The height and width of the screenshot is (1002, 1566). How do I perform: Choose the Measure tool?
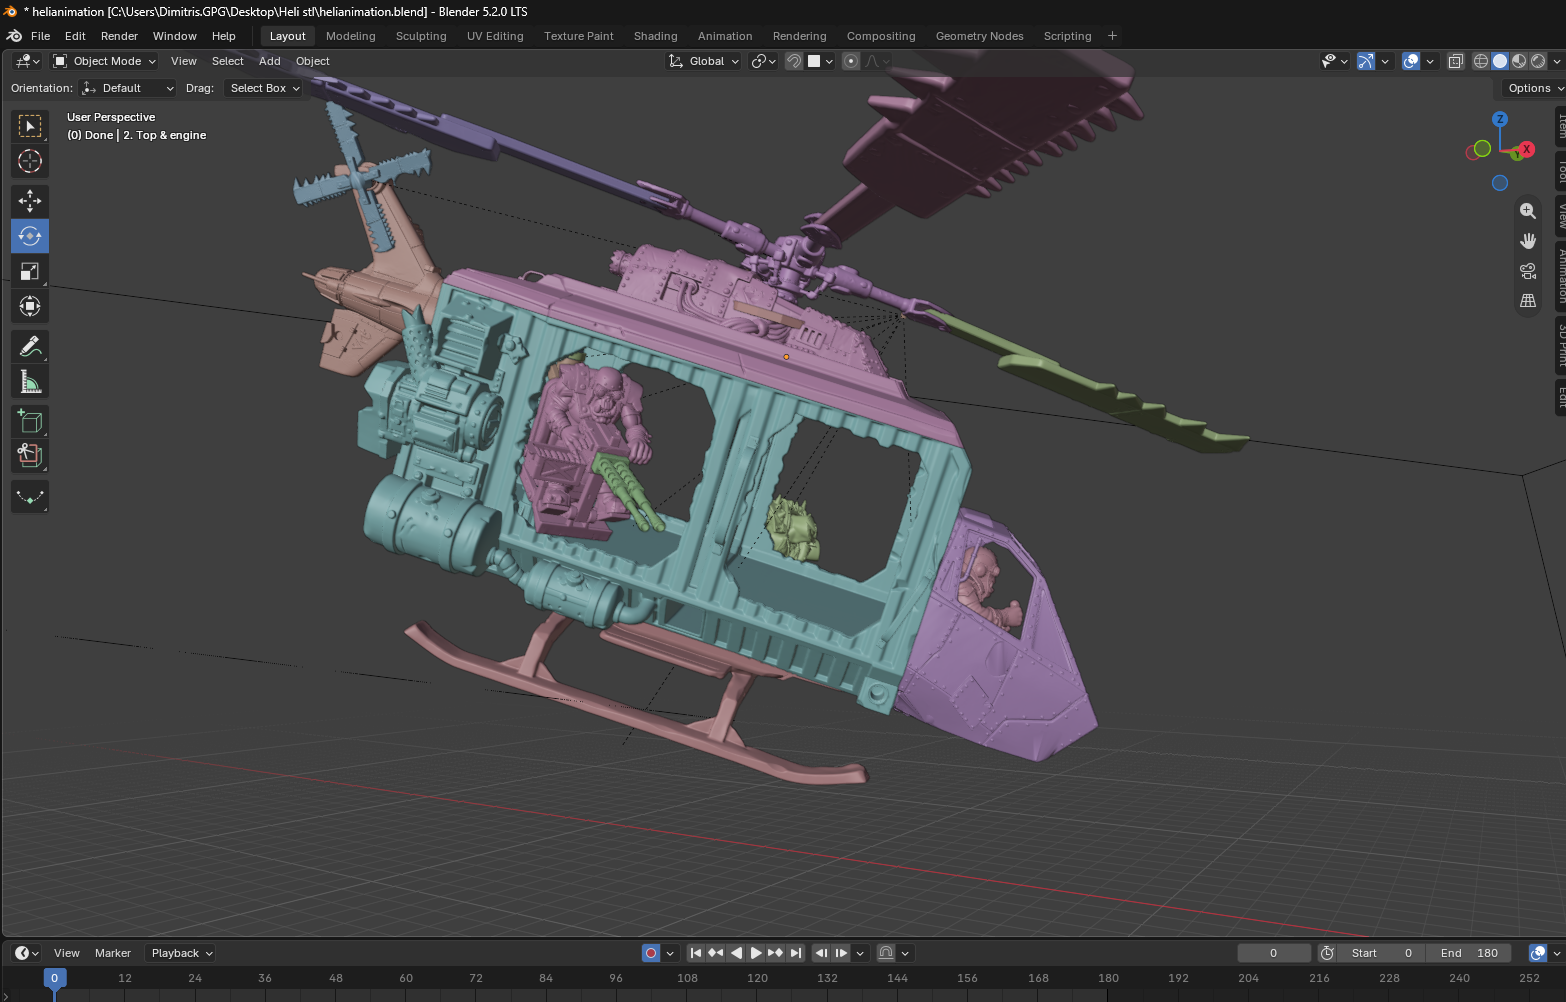tap(30, 381)
